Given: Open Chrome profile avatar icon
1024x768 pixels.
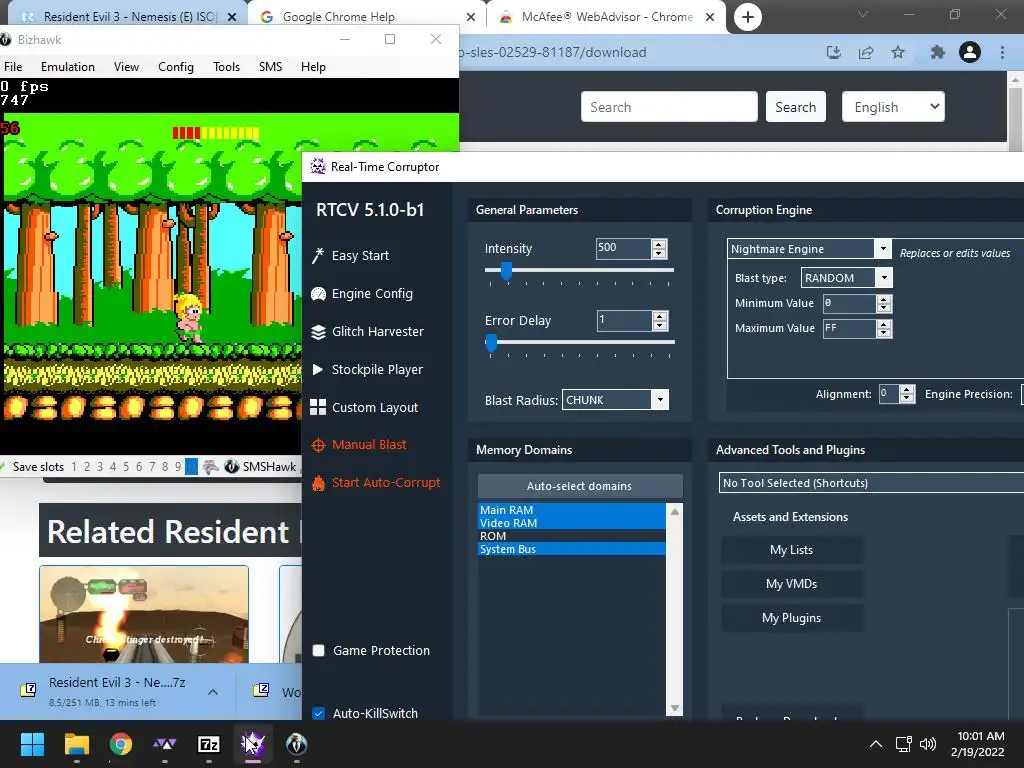Looking at the screenshot, I should click(970, 52).
